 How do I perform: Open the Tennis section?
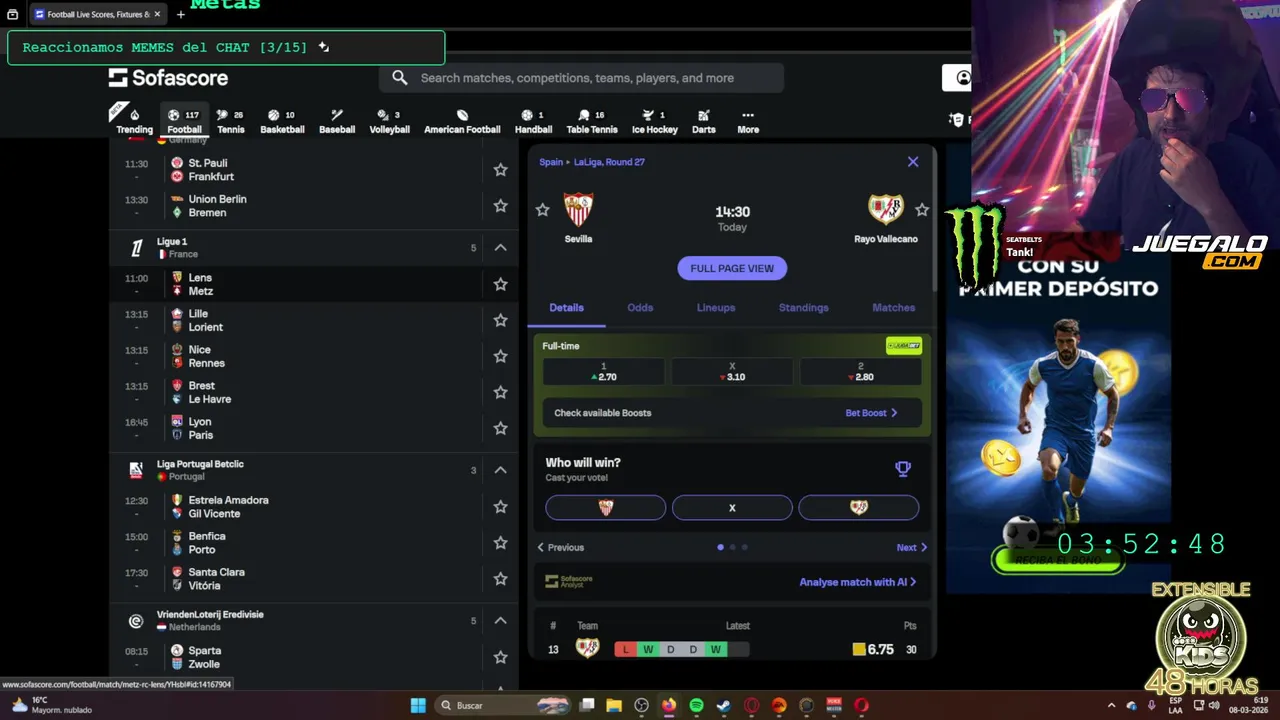(x=230, y=121)
